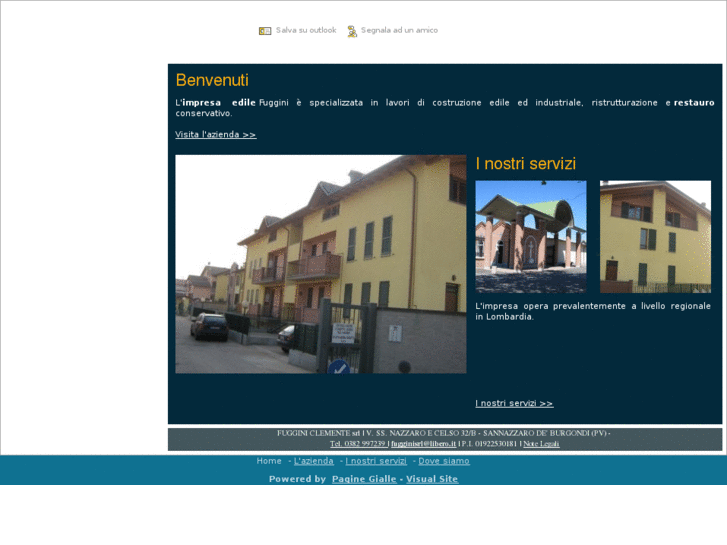
Task: Open I nostri servizi in footer menu
Action: coord(376,461)
